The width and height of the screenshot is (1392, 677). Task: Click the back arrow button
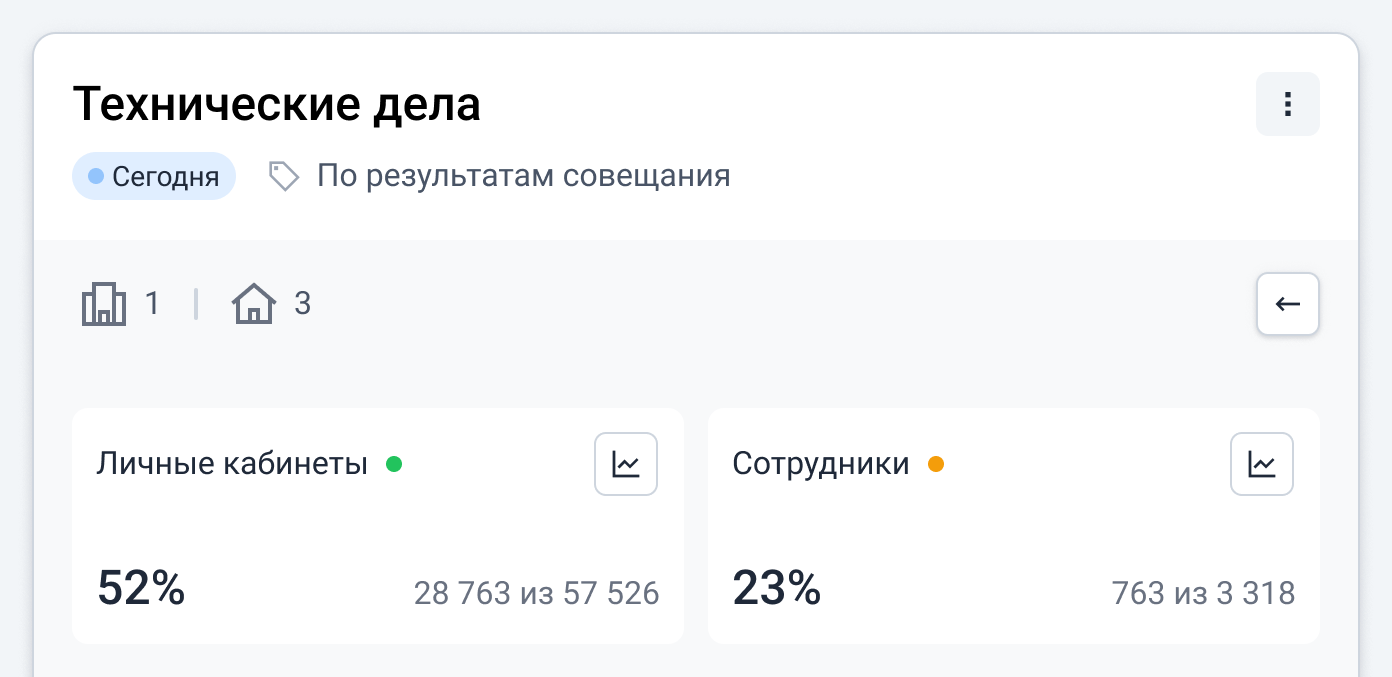coord(1288,304)
